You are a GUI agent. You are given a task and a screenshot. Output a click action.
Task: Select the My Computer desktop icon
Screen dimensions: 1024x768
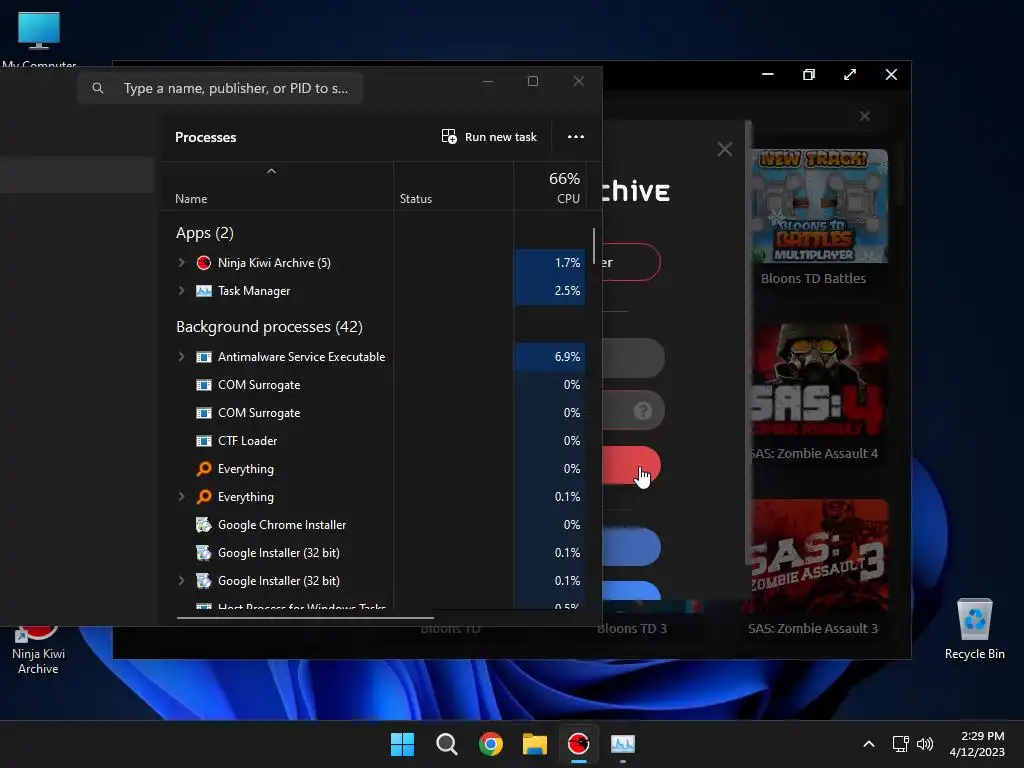point(39,39)
